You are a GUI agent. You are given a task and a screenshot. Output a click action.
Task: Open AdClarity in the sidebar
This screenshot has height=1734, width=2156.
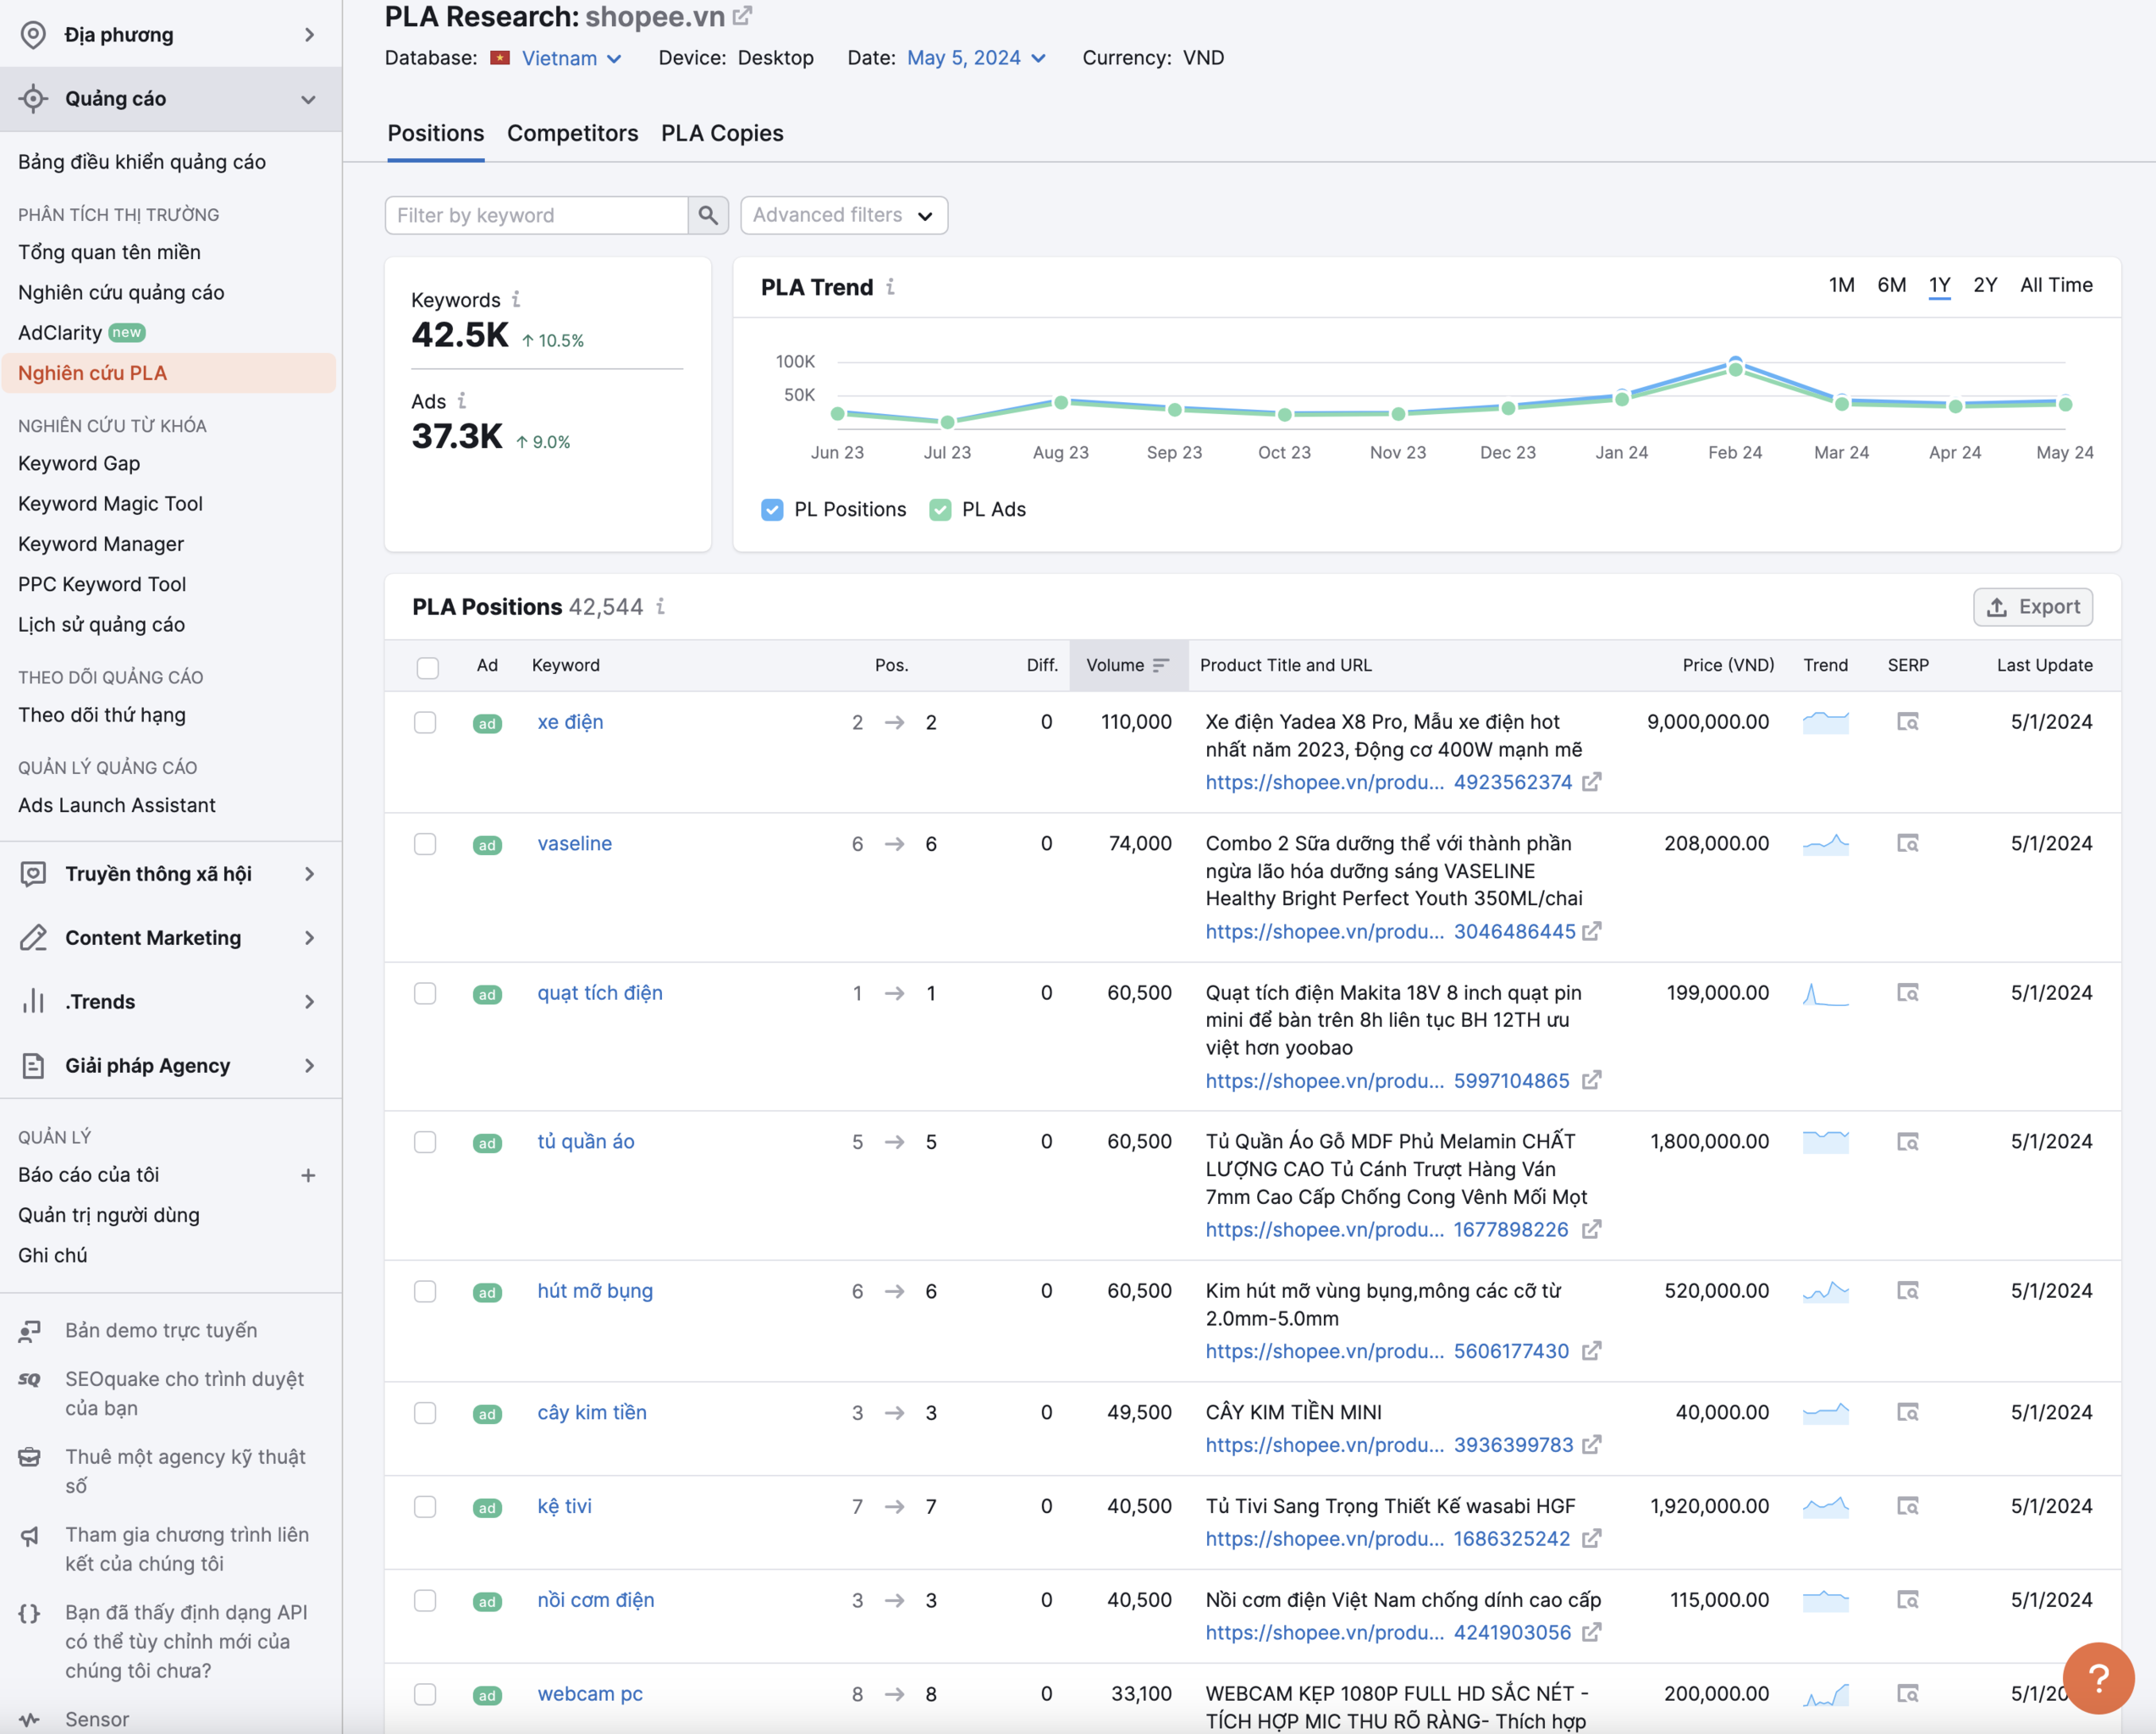[60, 333]
